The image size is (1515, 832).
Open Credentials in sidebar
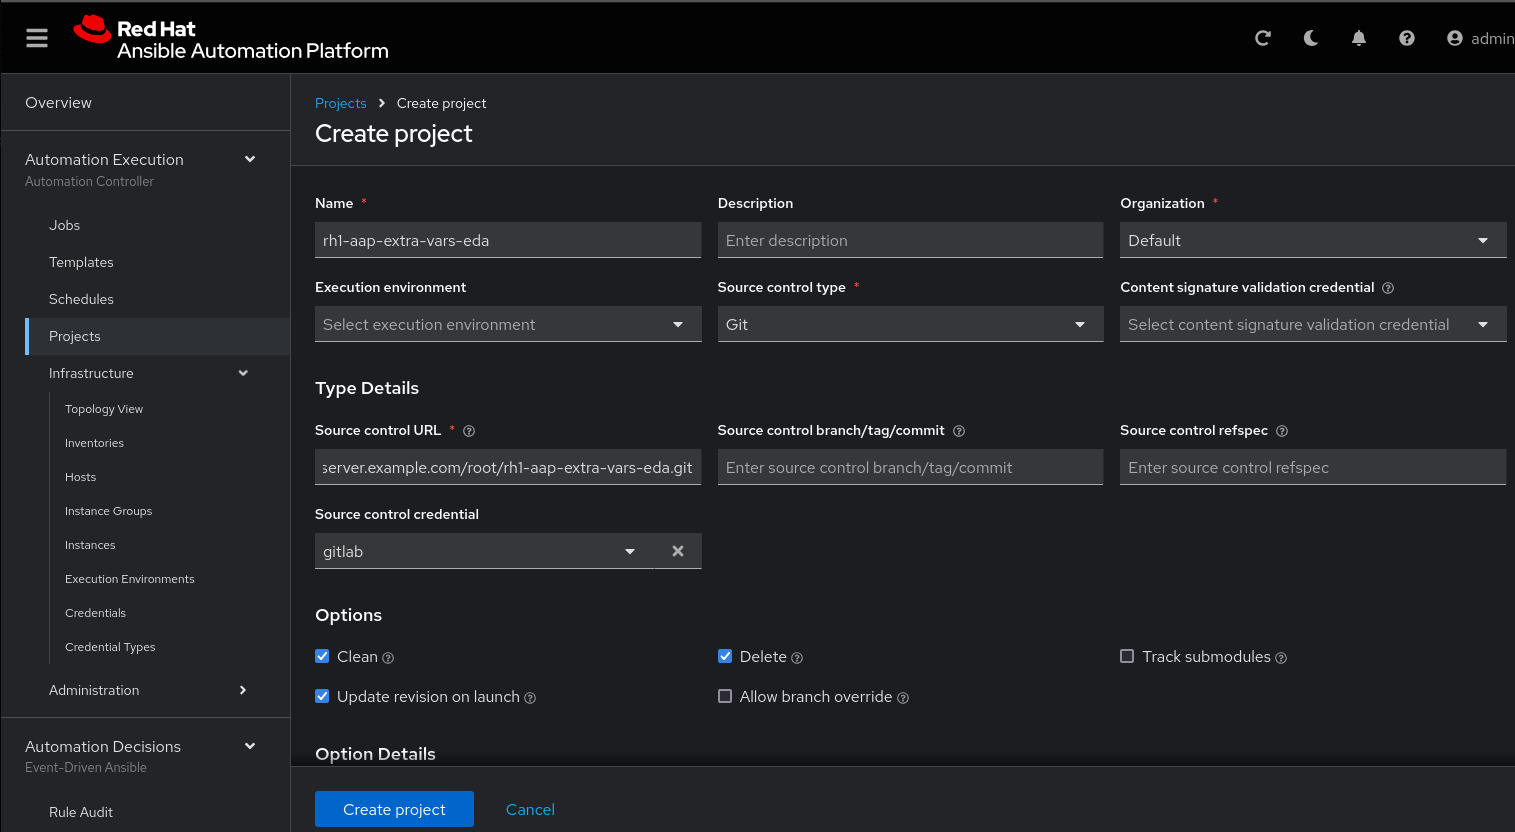[95, 613]
